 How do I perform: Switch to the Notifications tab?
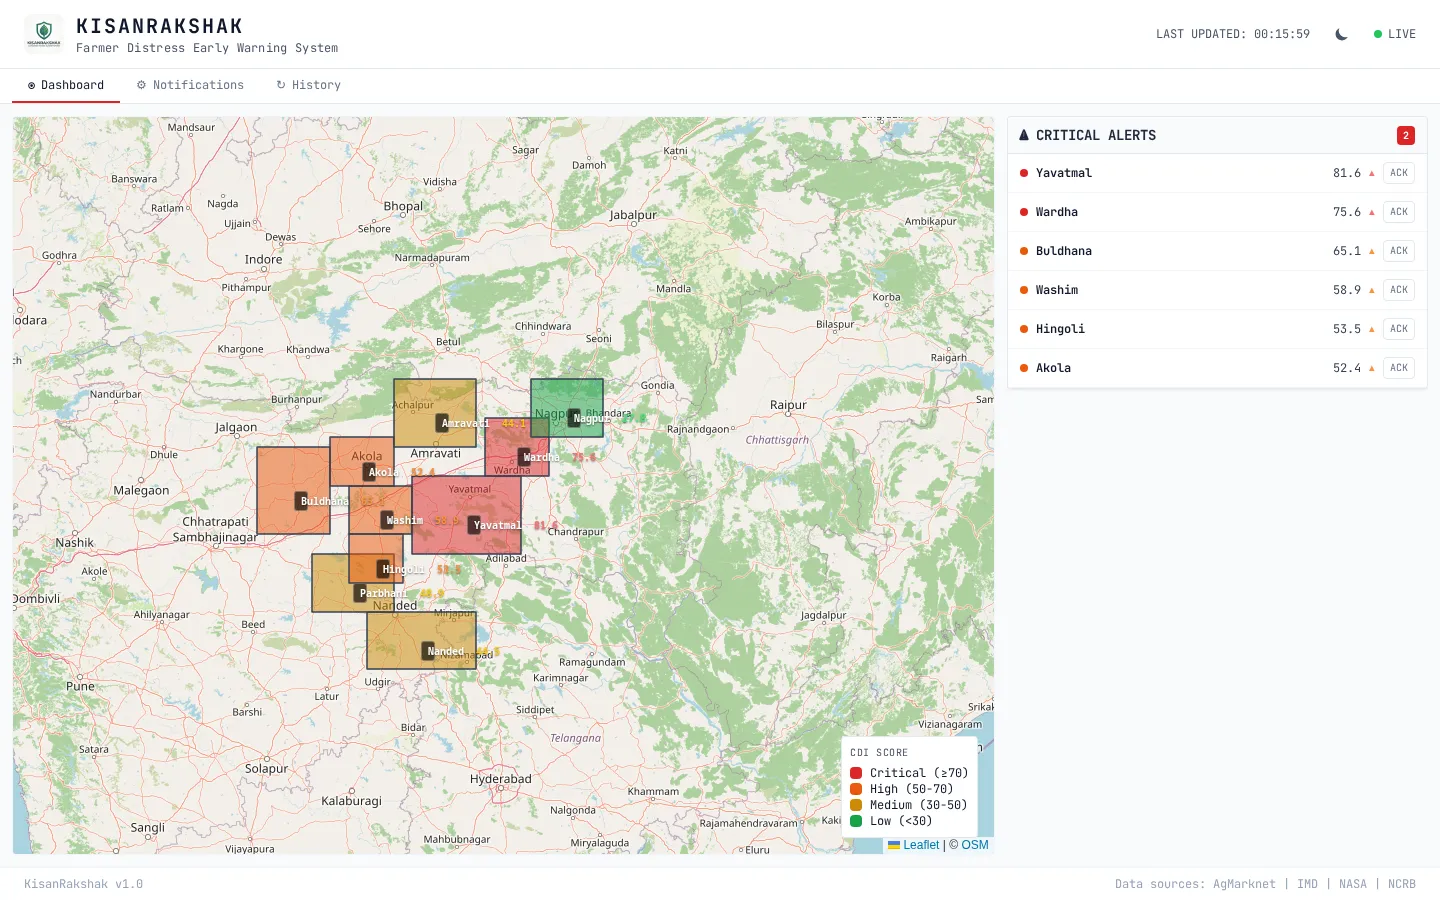pos(190,85)
